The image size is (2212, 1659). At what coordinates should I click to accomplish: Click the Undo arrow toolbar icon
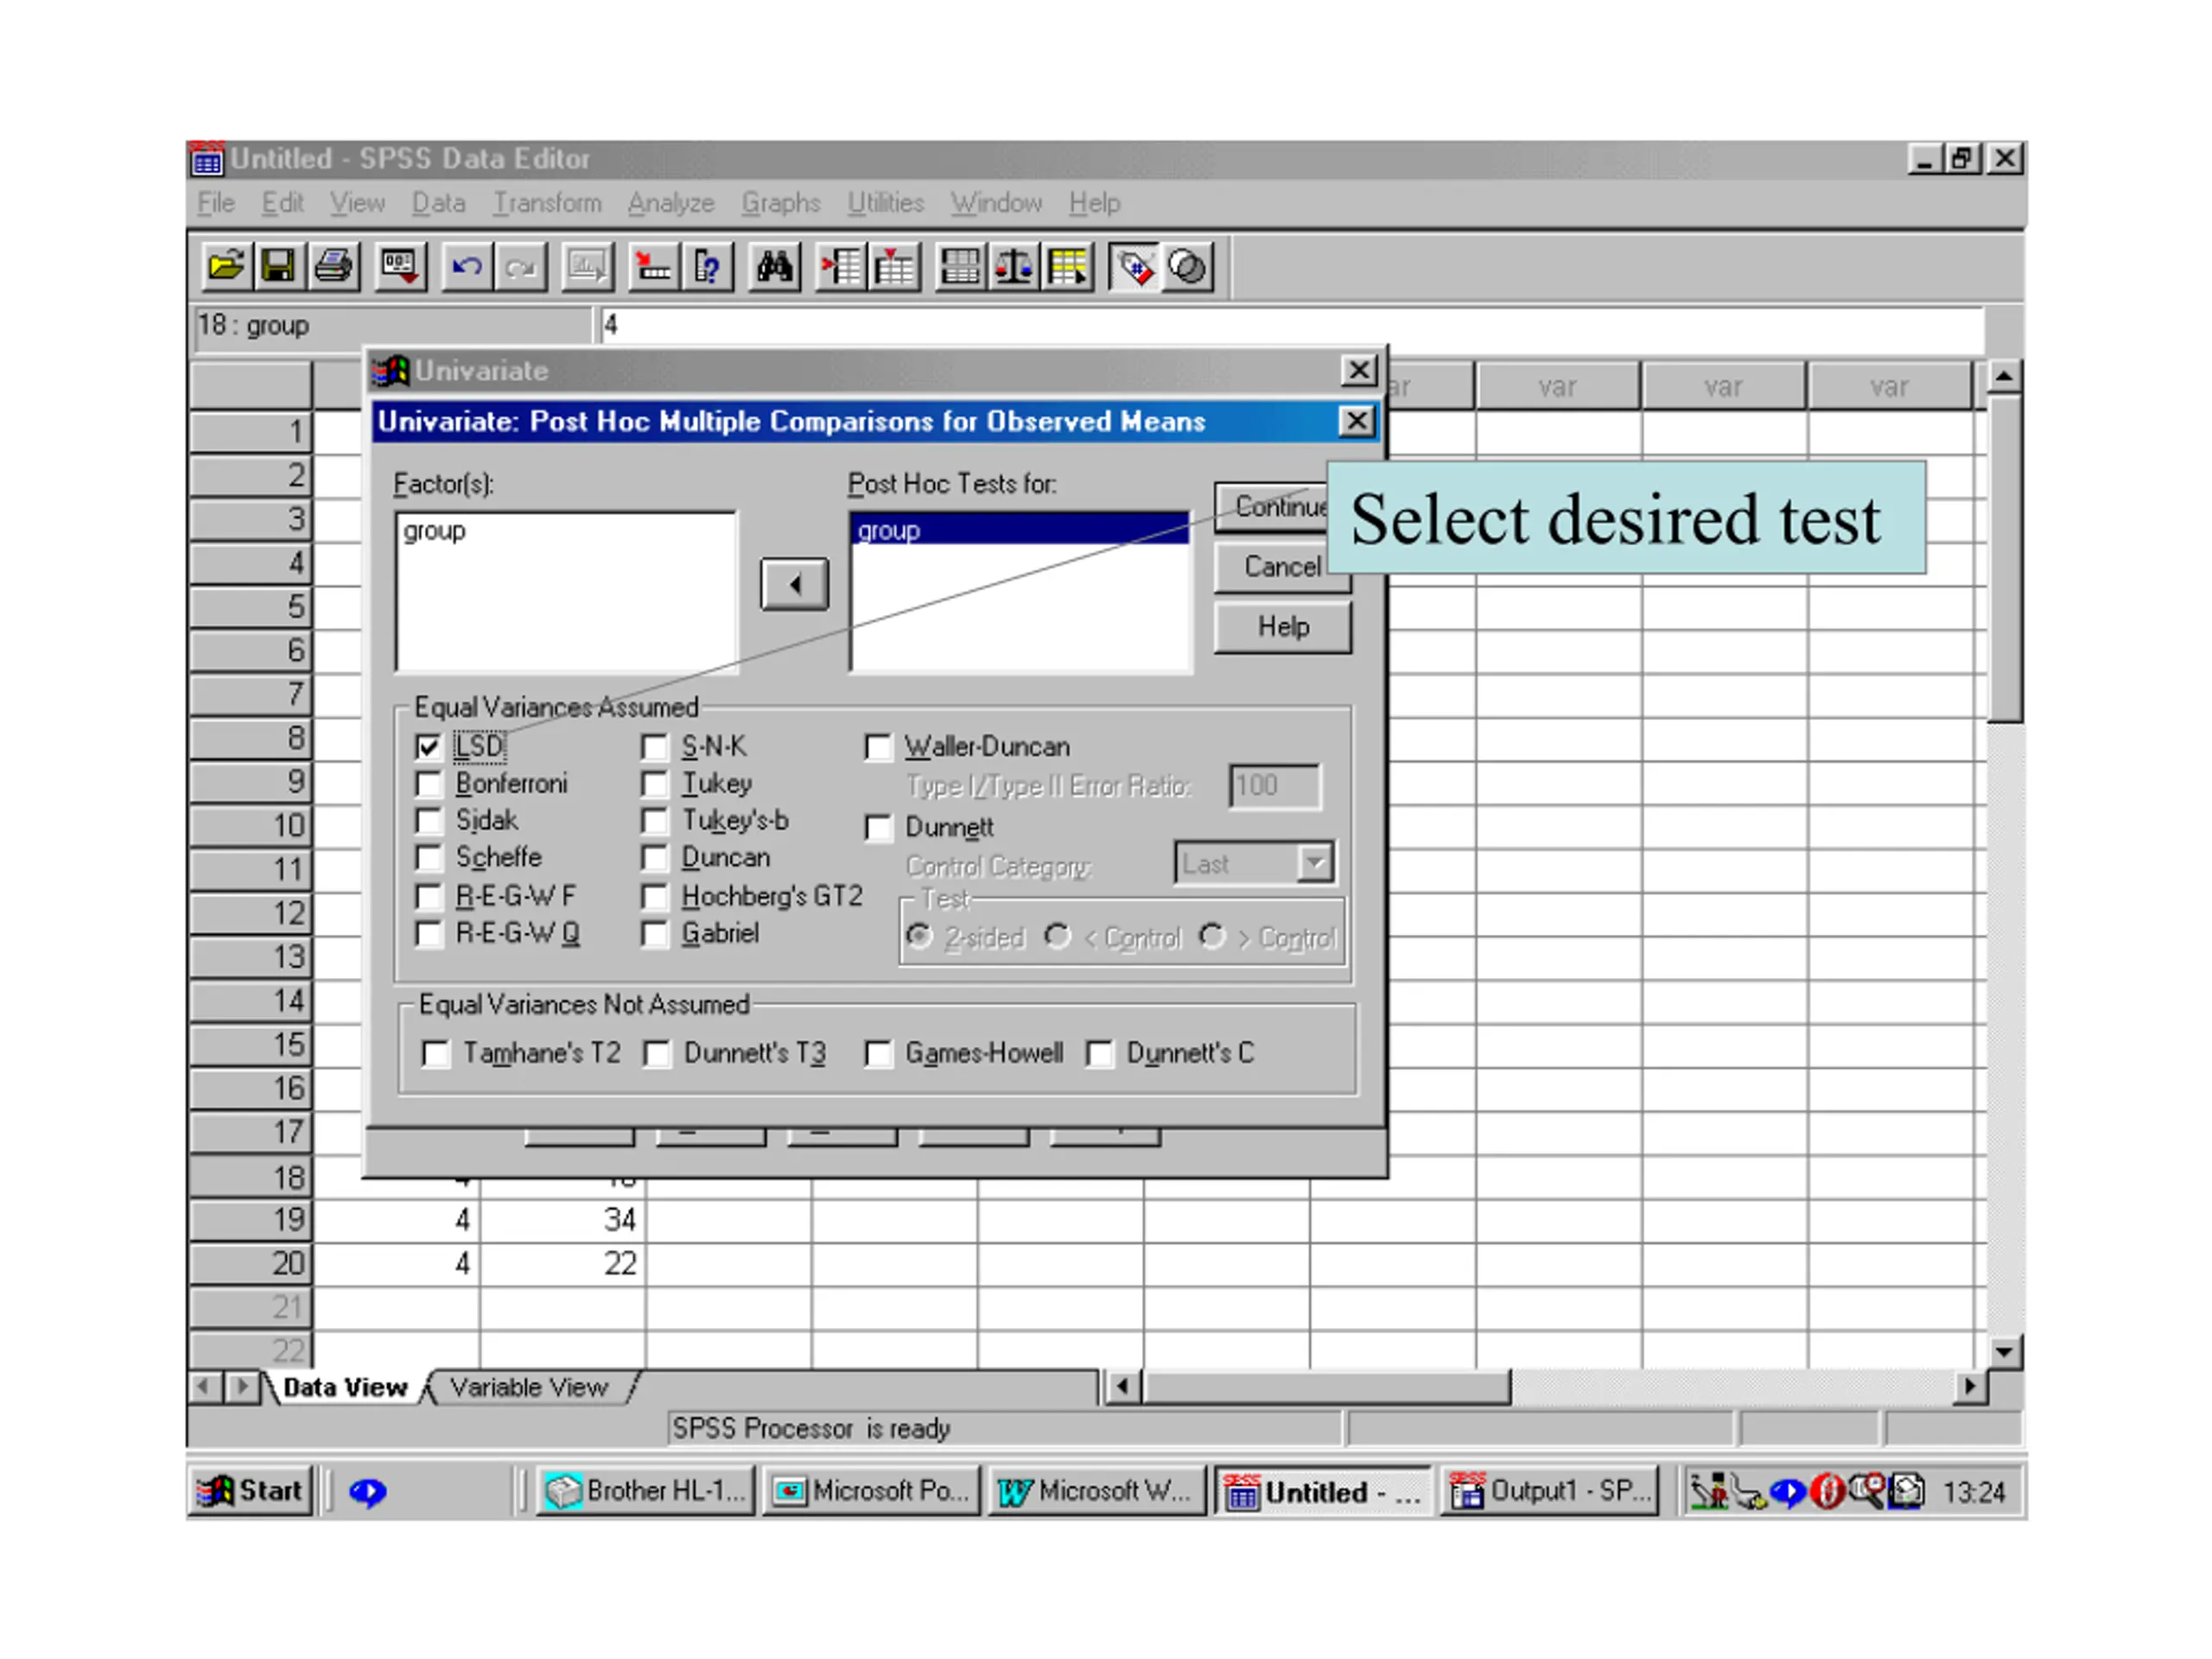pyautogui.click(x=466, y=267)
